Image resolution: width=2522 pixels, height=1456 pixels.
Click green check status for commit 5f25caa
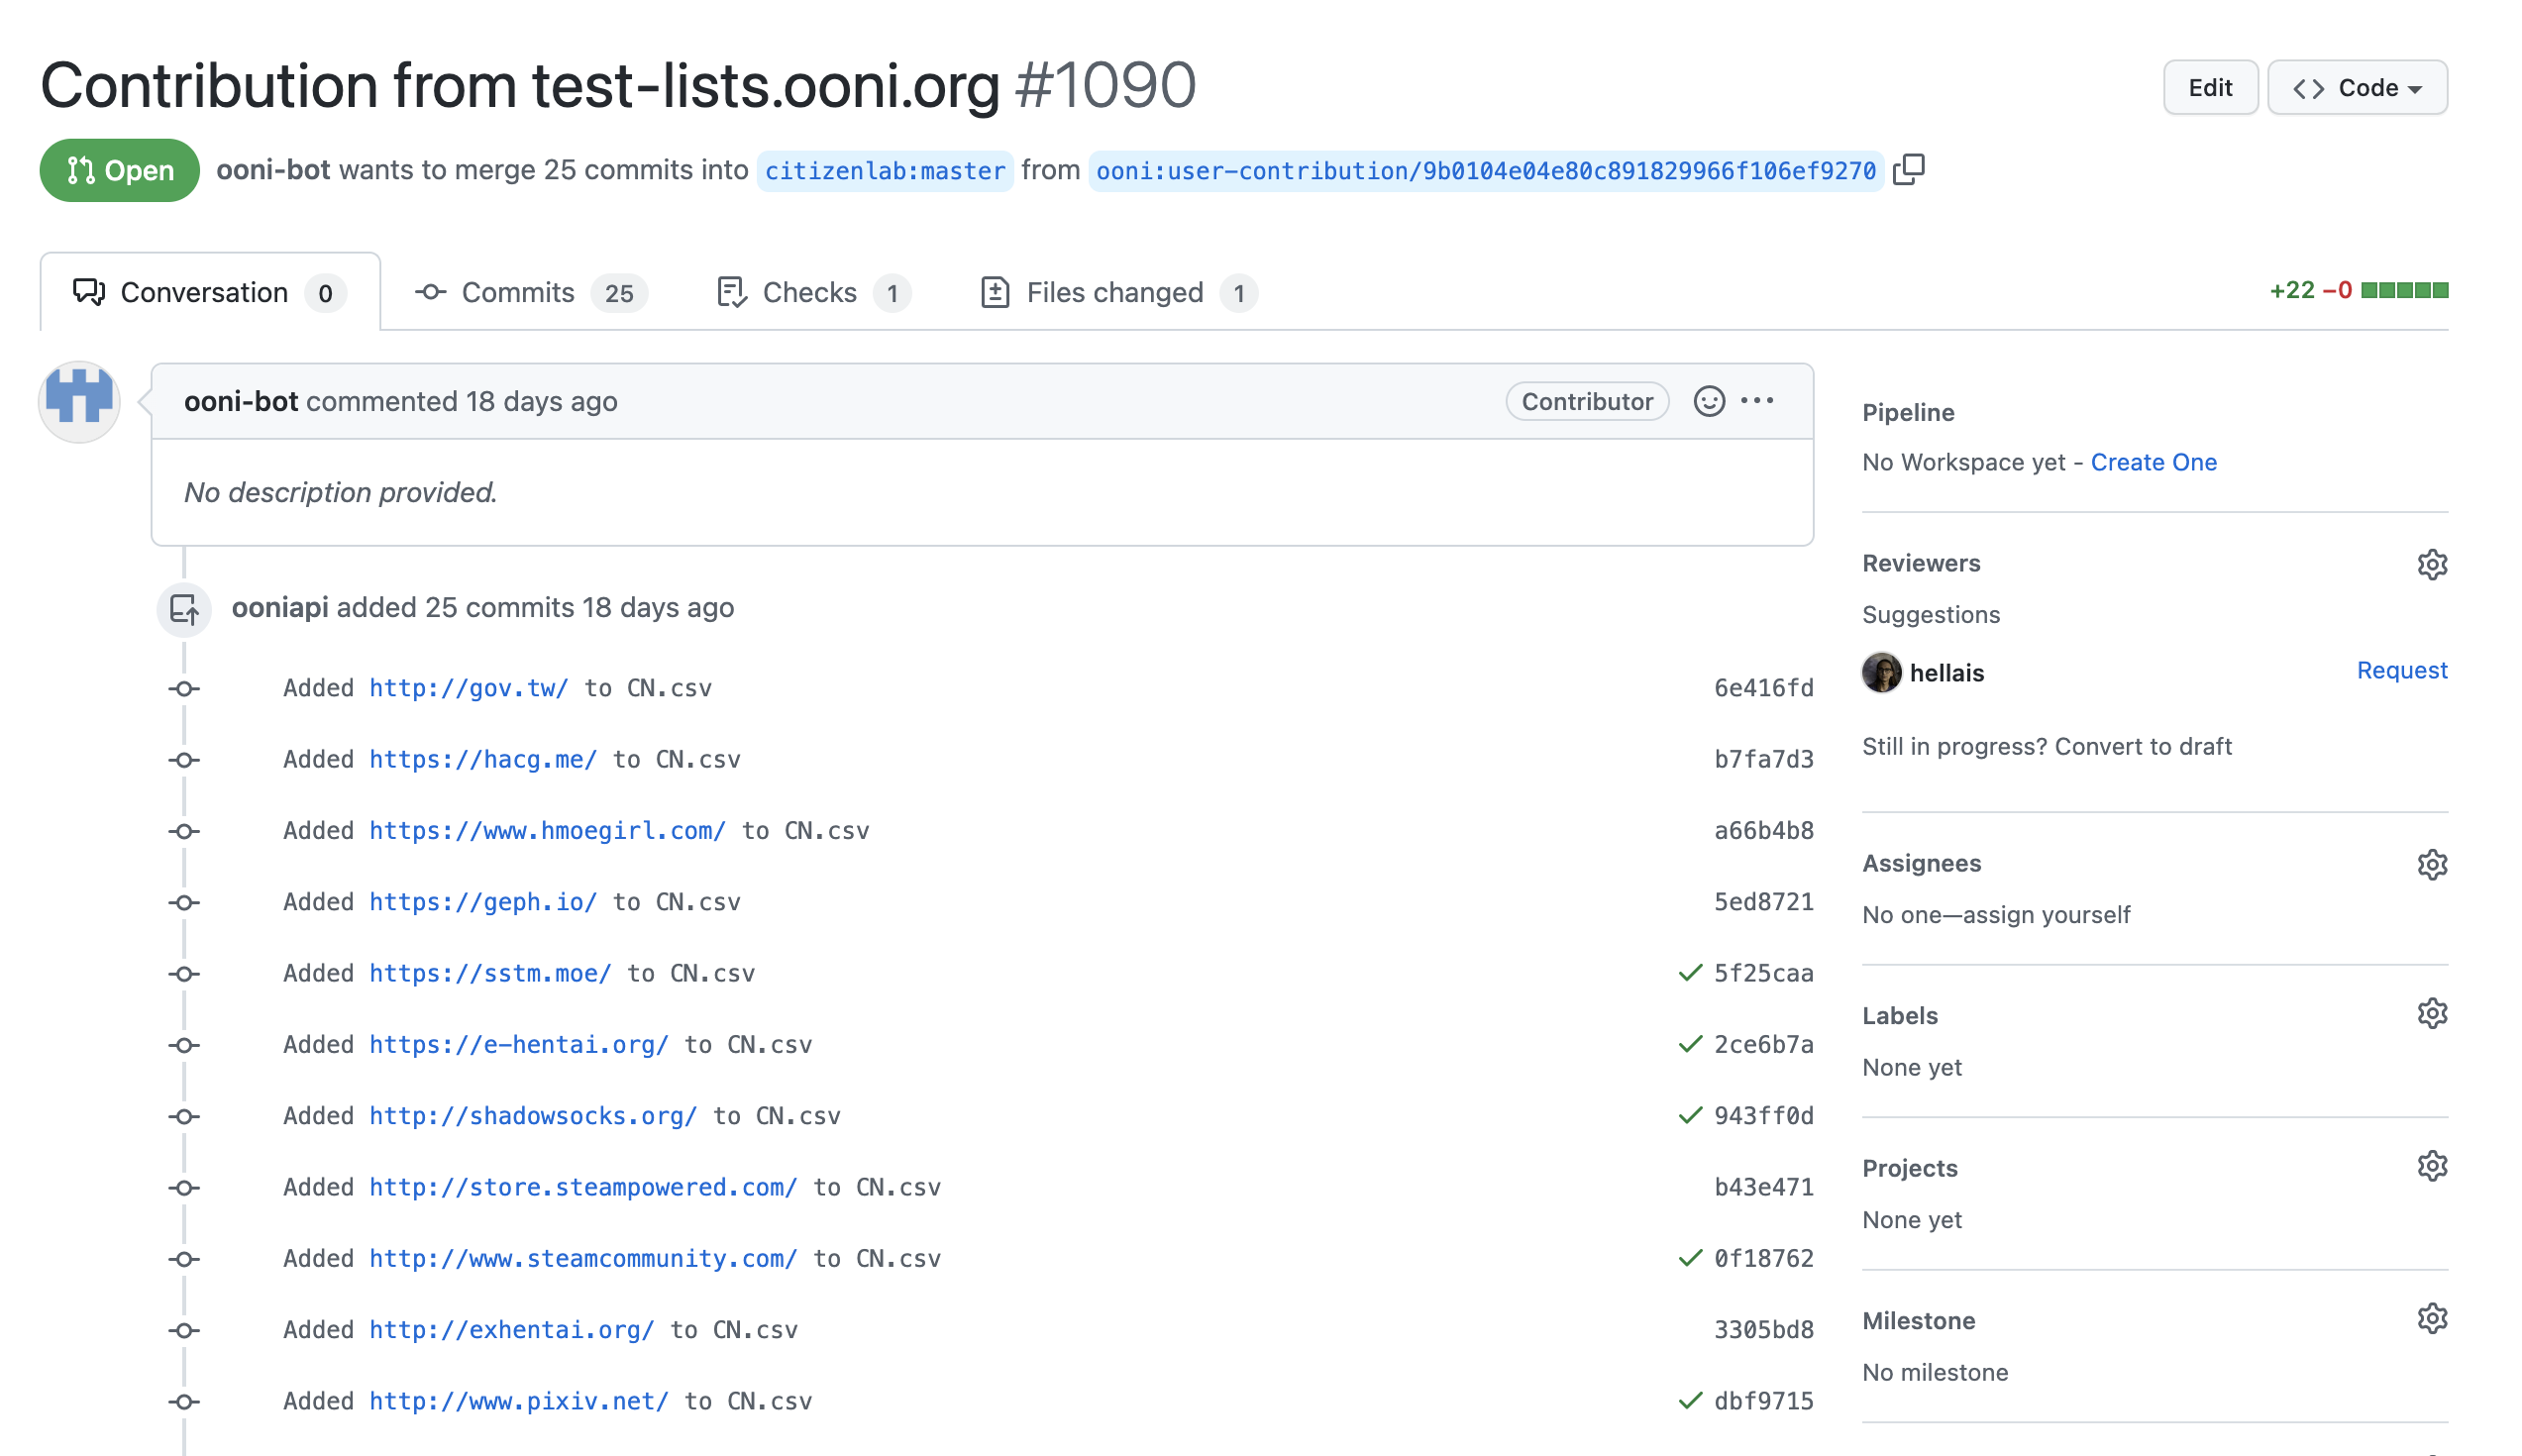[1689, 973]
